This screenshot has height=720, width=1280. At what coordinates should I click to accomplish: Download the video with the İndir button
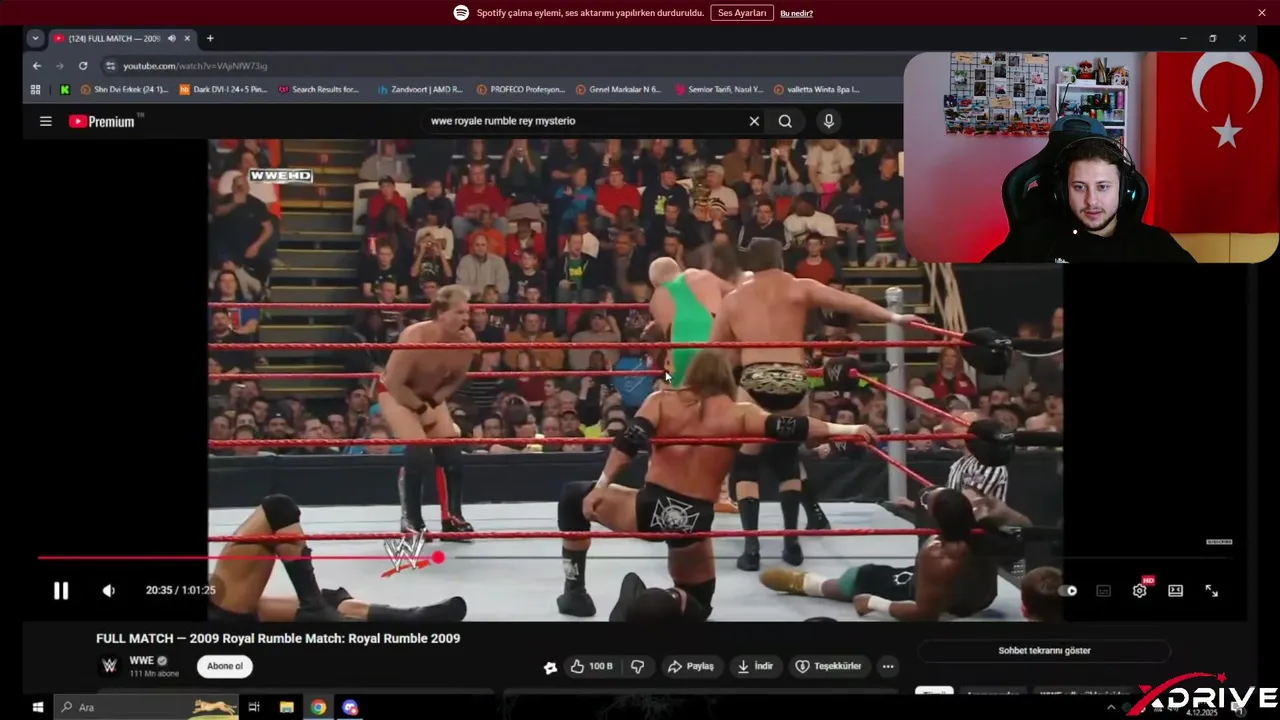coord(755,666)
